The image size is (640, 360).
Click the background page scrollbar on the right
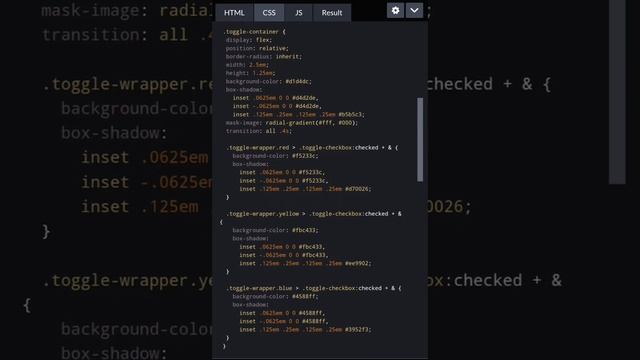click(617, 92)
